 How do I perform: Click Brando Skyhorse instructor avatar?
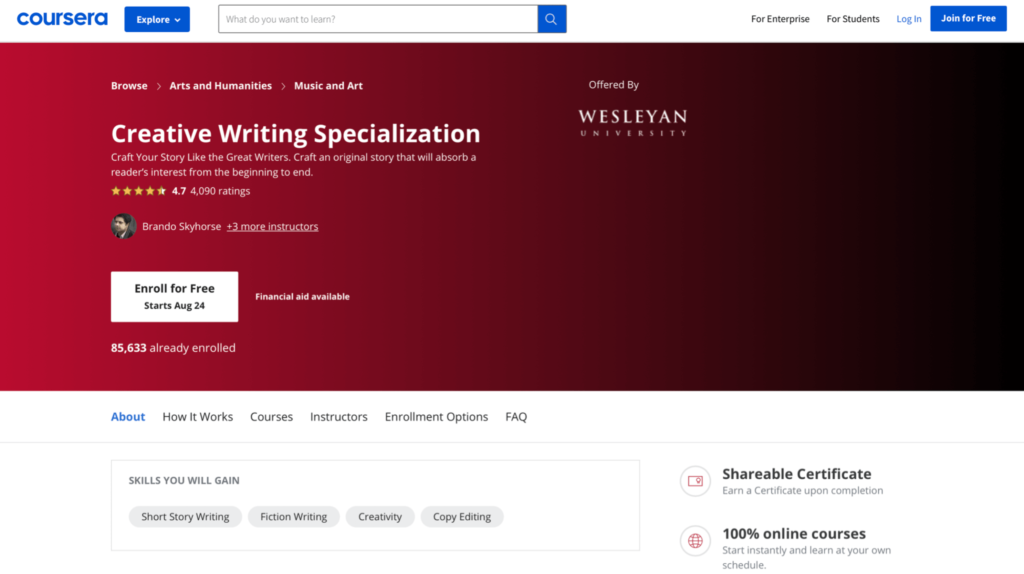[x=123, y=226]
